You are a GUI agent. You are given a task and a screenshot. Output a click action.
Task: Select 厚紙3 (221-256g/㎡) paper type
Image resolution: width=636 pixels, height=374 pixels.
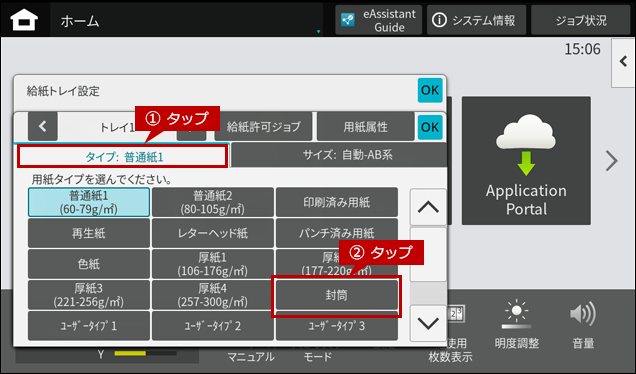click(89, 295)
